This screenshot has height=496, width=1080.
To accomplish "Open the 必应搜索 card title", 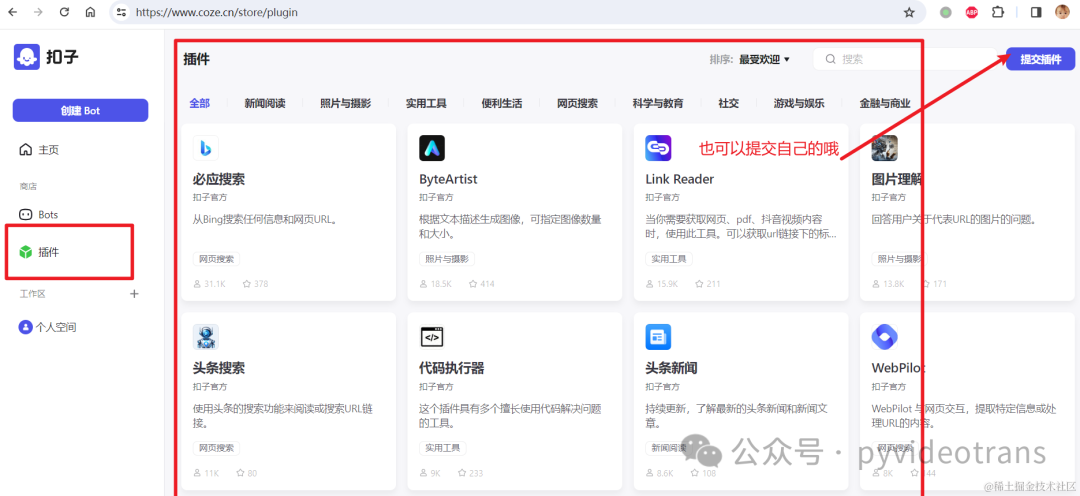I will [219, 179].
